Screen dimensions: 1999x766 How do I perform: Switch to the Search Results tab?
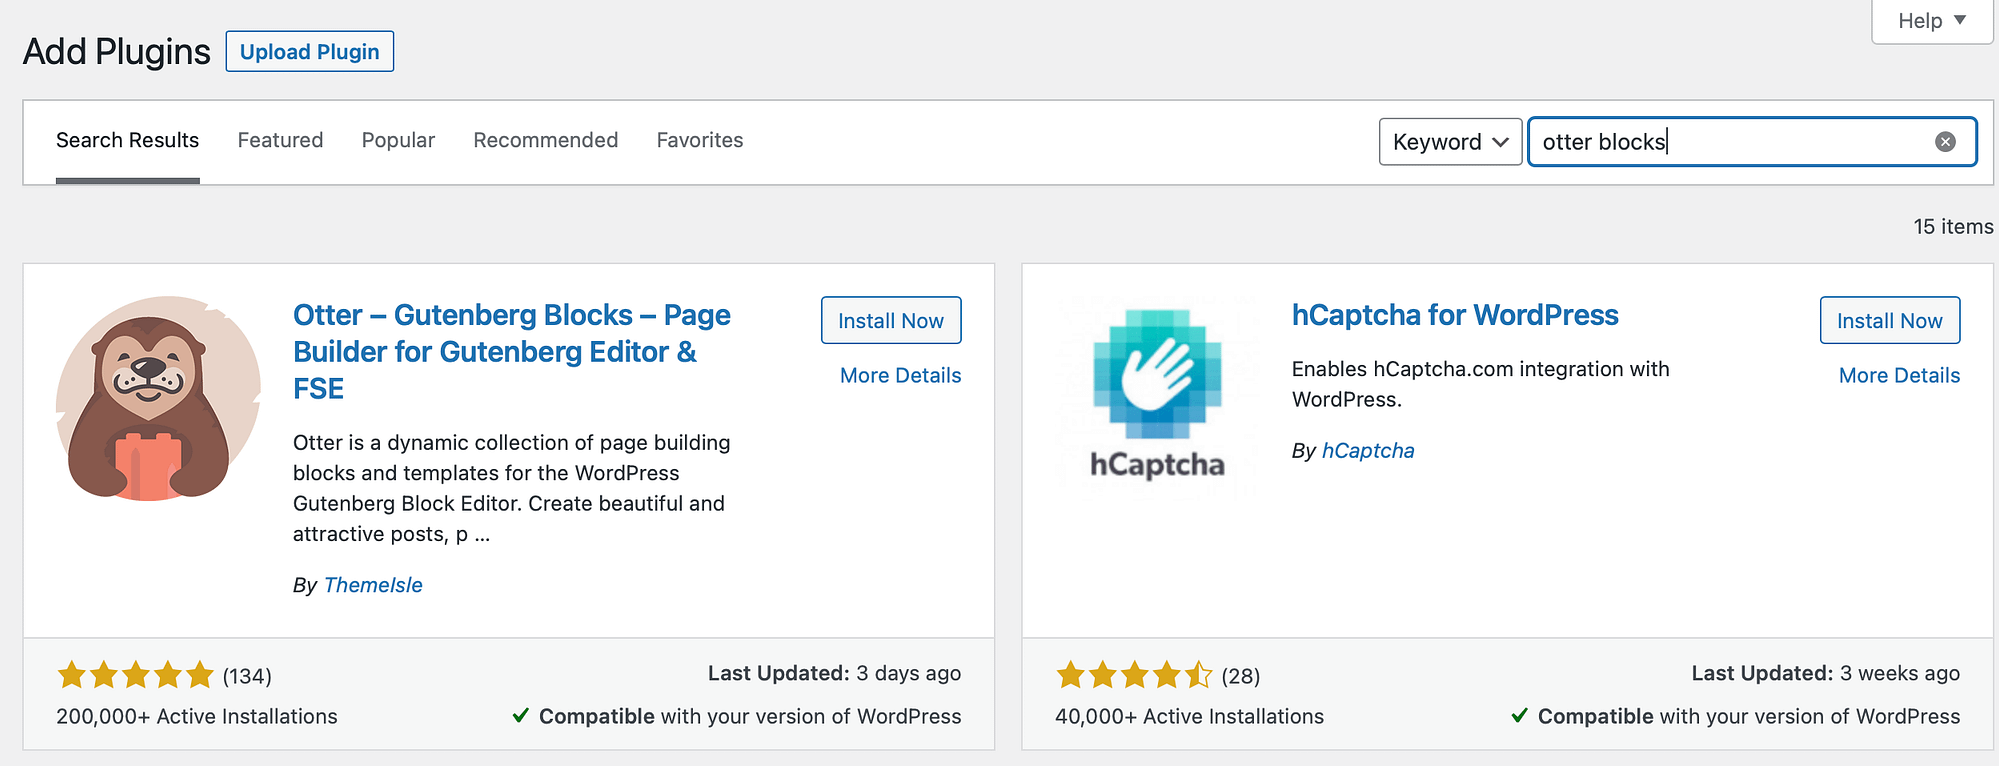[127, 141]
